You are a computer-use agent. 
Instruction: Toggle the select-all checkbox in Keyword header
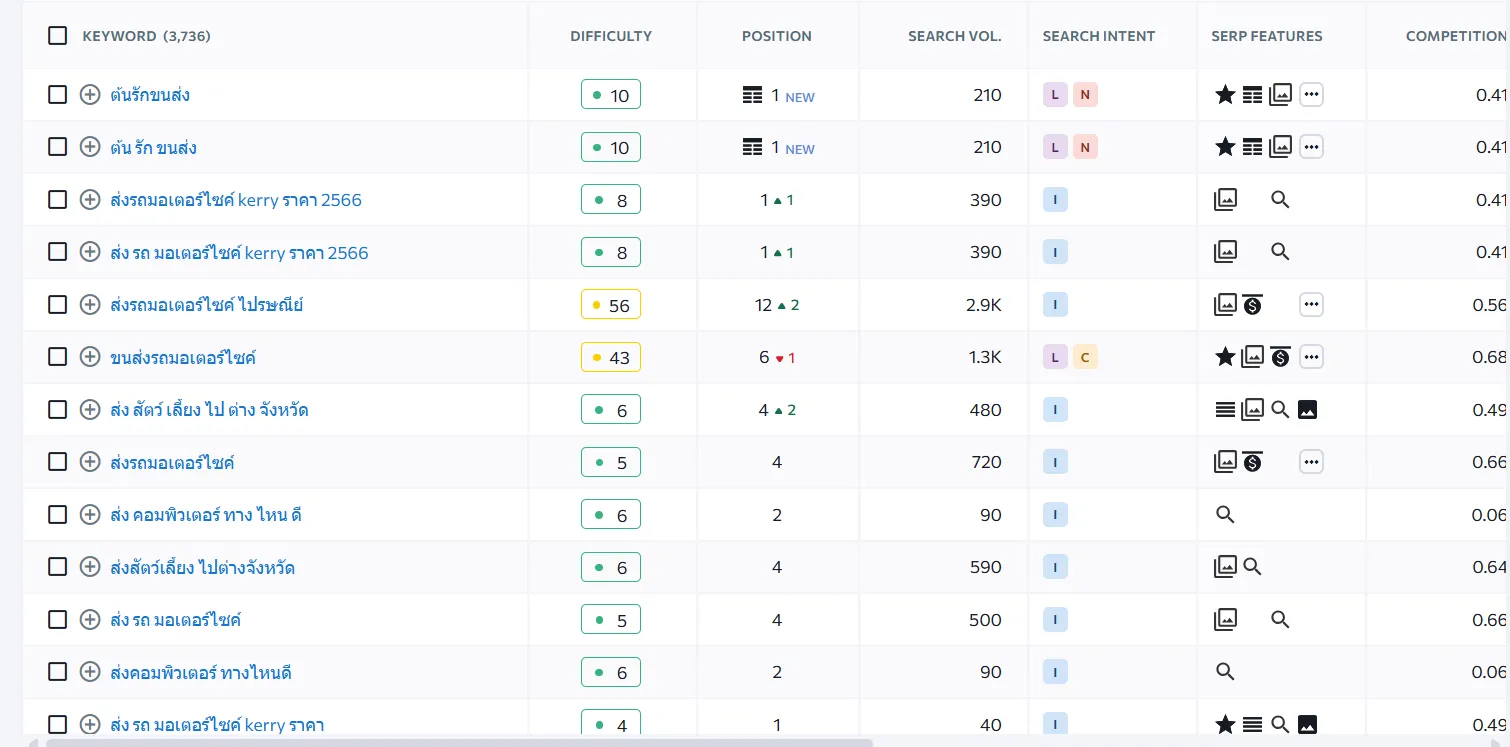point(58,36)
